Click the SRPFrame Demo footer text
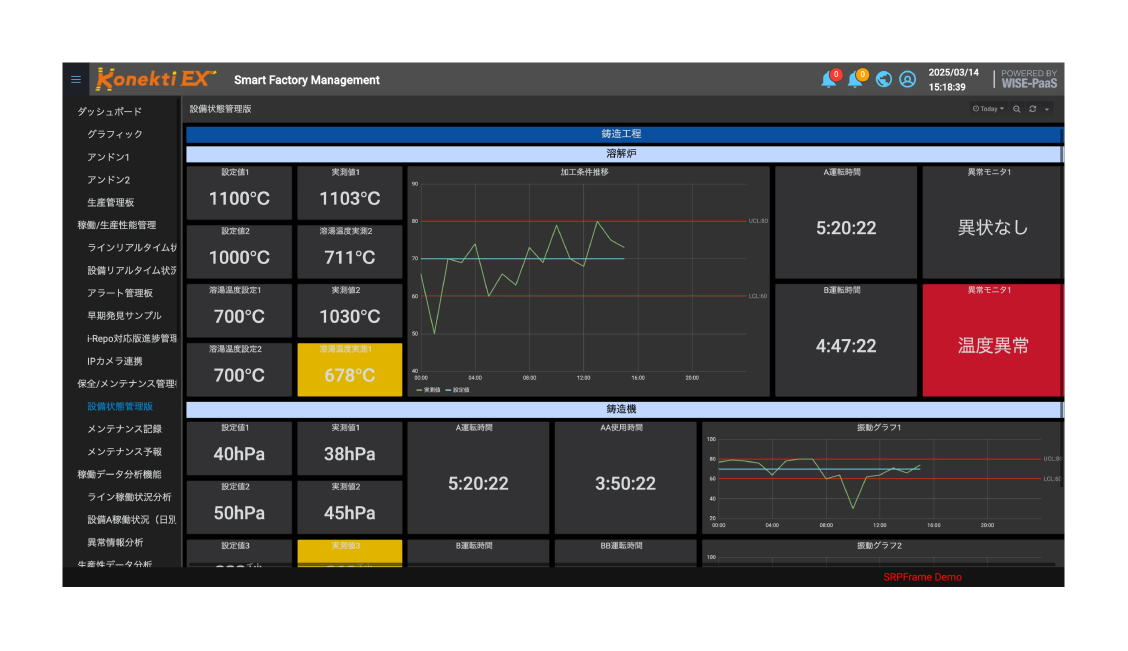The height and width of the screenshot is (651, 1128). (922, 577)
